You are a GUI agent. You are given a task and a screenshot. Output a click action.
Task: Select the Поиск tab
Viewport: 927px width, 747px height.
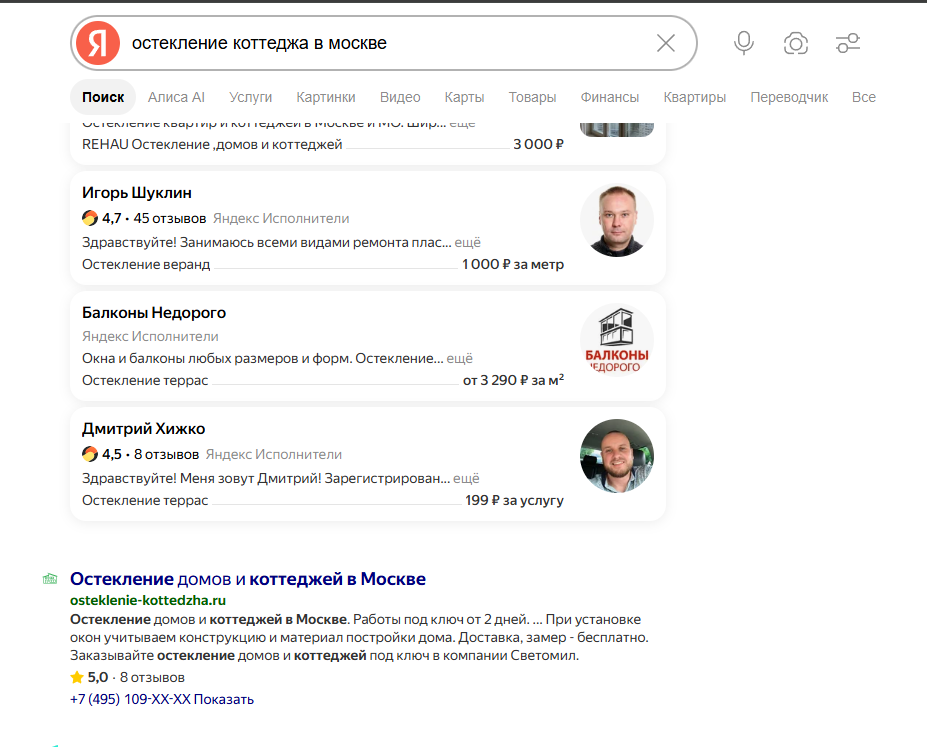click(x=103, y=97)
